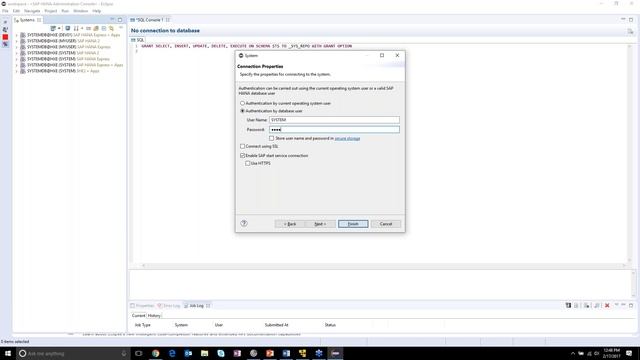640x360 pixels.
Task: Expand SYSTEMDB@HXE (SYSTEM) SAP HANA Express node
Action: click(17, 59)
